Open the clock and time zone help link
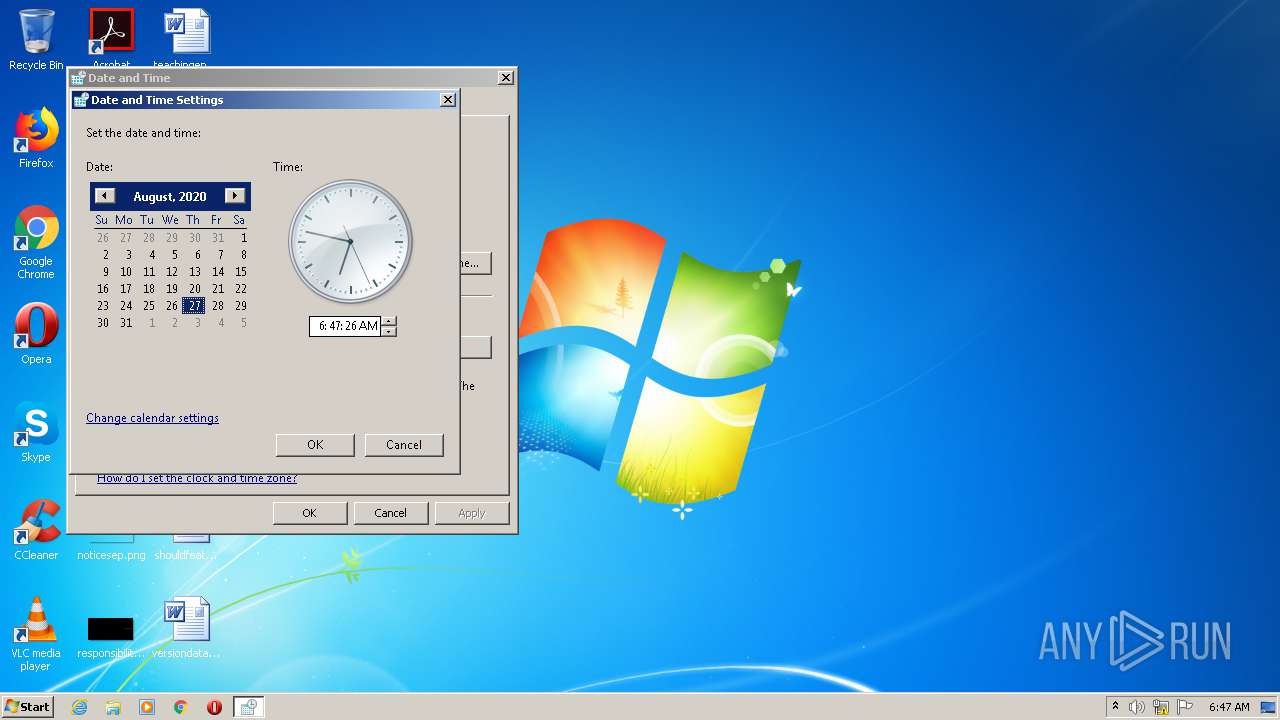1280x720 pixels. point(197,478)
